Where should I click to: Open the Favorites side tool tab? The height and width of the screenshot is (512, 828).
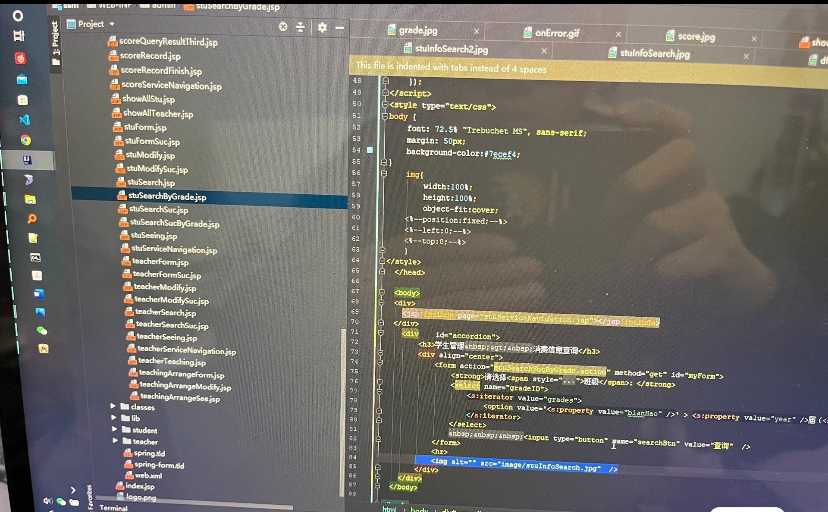point(89,496)
